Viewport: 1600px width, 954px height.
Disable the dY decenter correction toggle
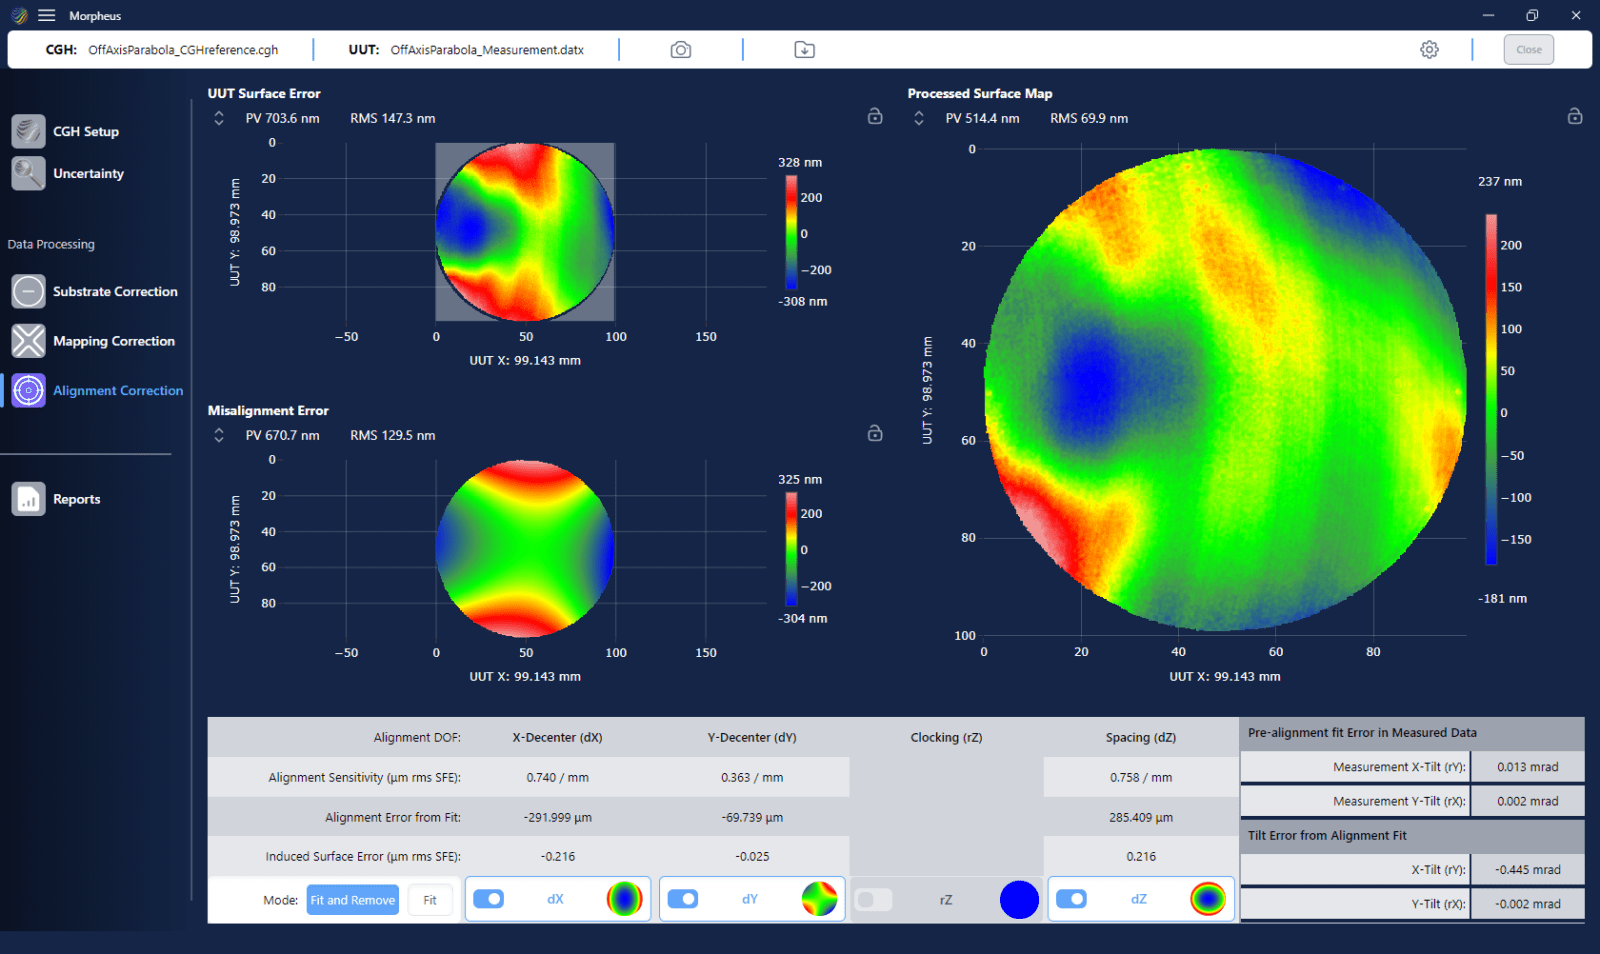pos(684,899)
